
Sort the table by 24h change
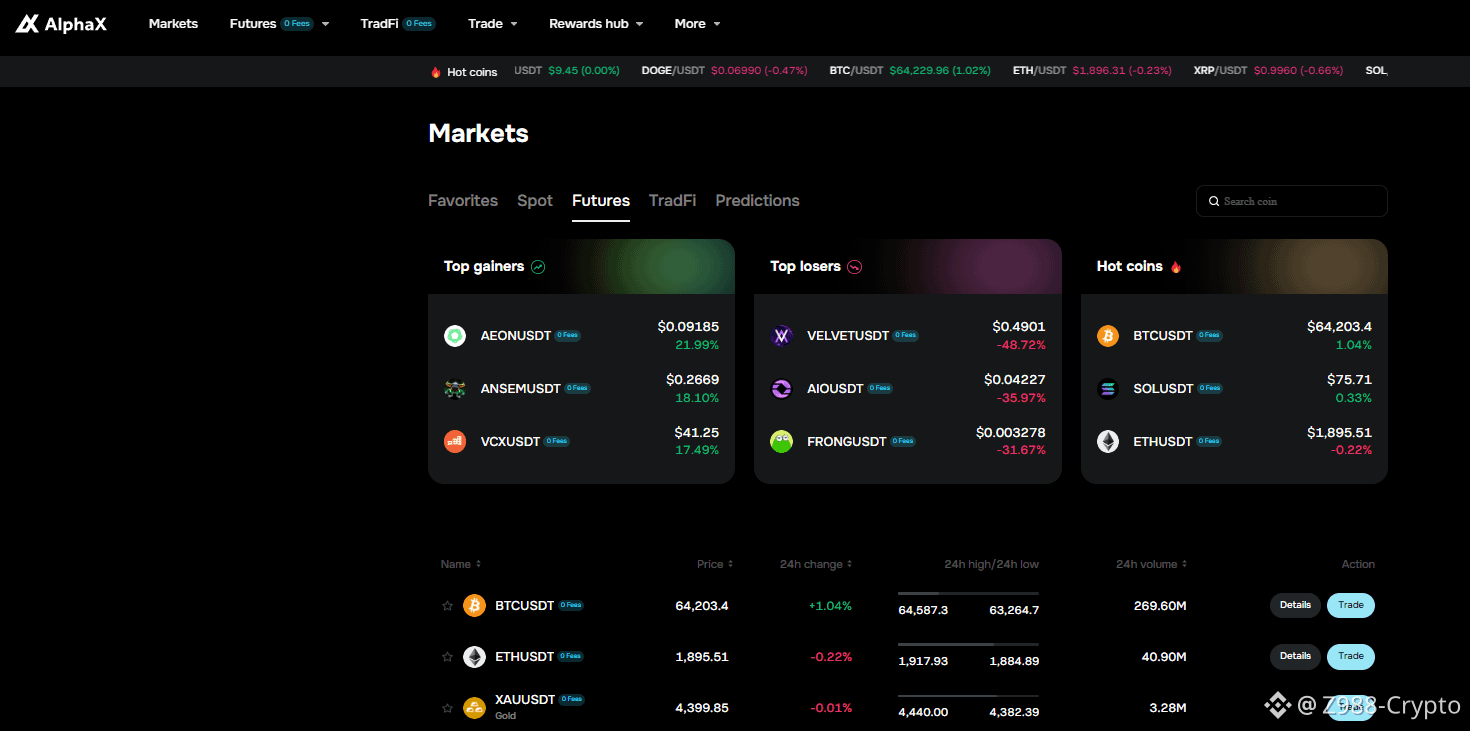[816, 564]
